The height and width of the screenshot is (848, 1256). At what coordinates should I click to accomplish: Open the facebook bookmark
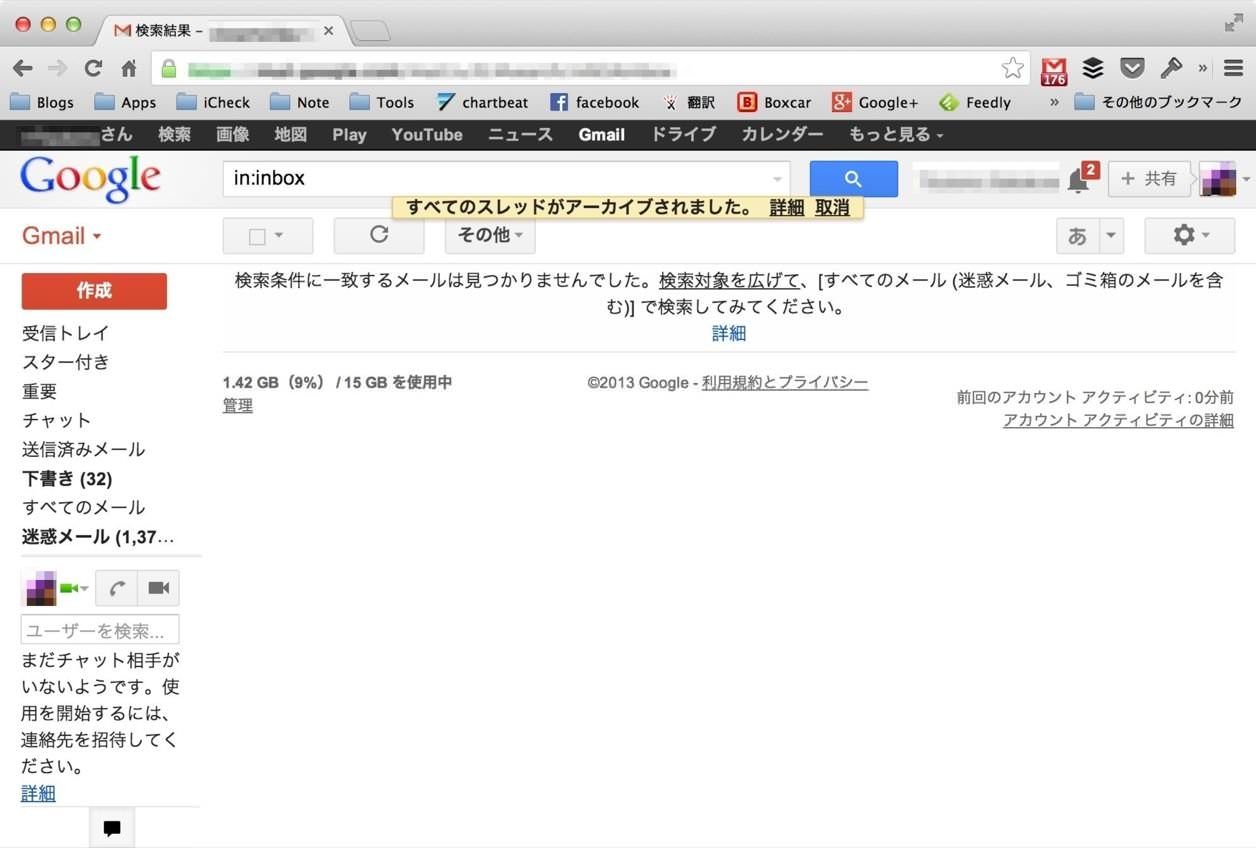point(594,102)
